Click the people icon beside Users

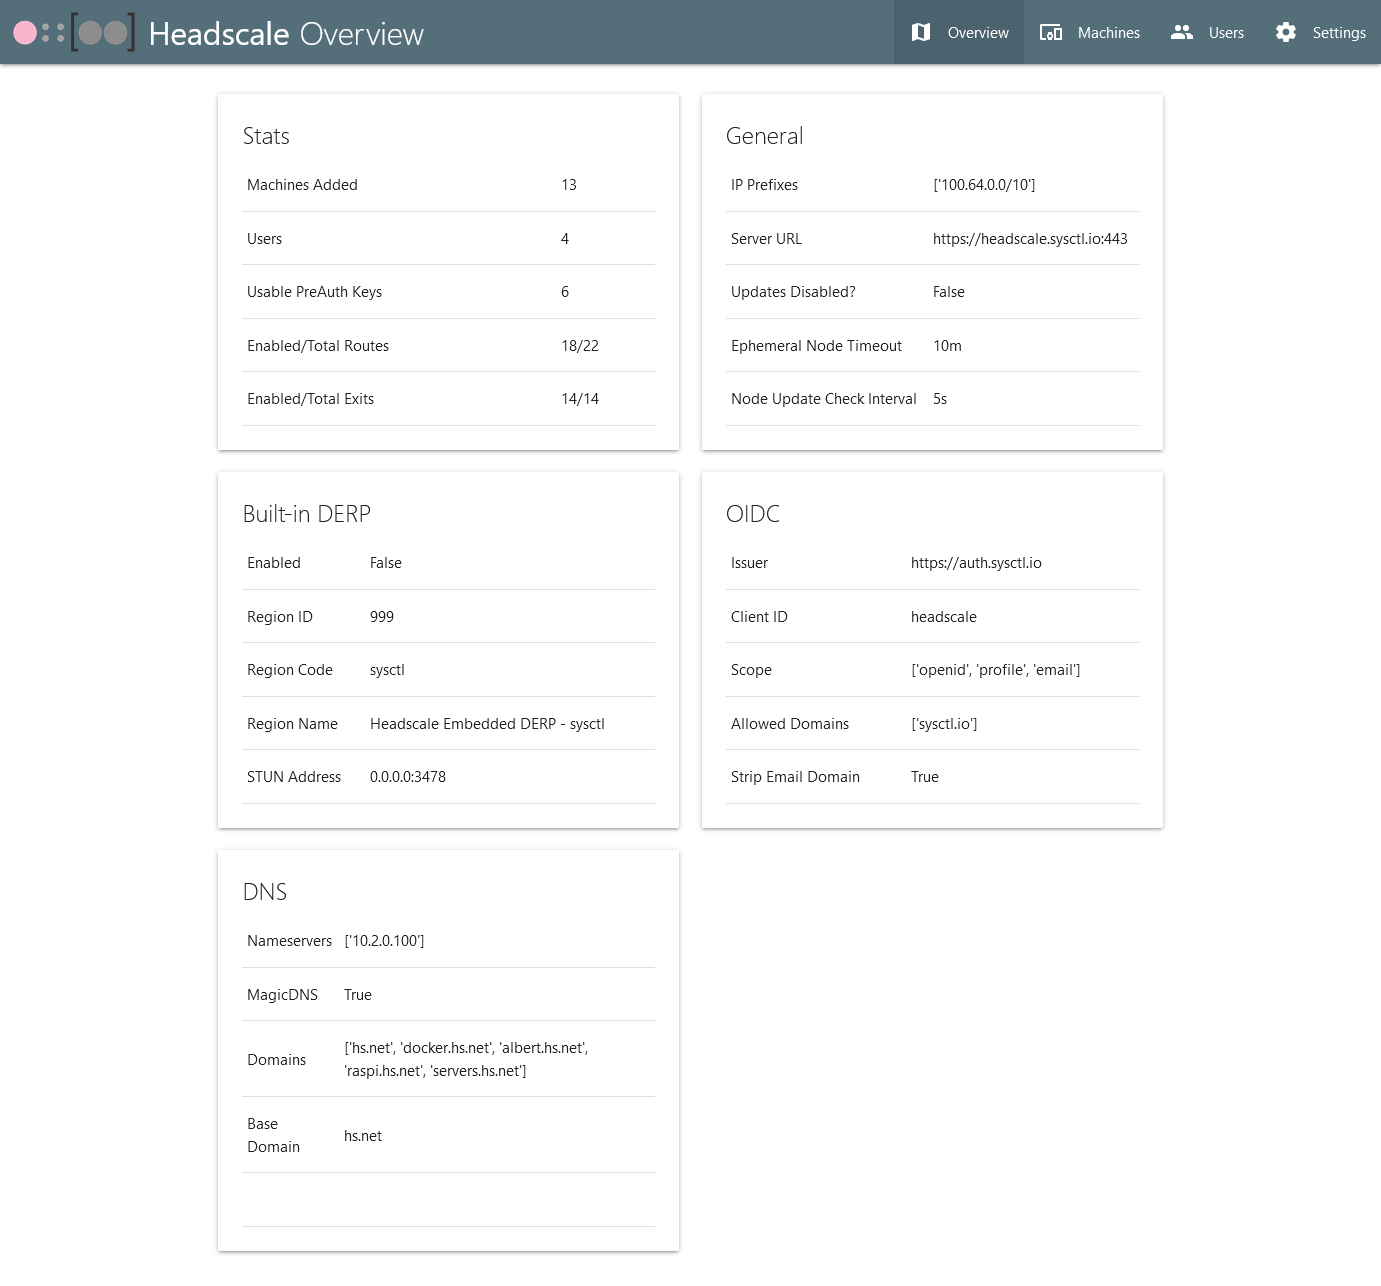(1182, 33)
